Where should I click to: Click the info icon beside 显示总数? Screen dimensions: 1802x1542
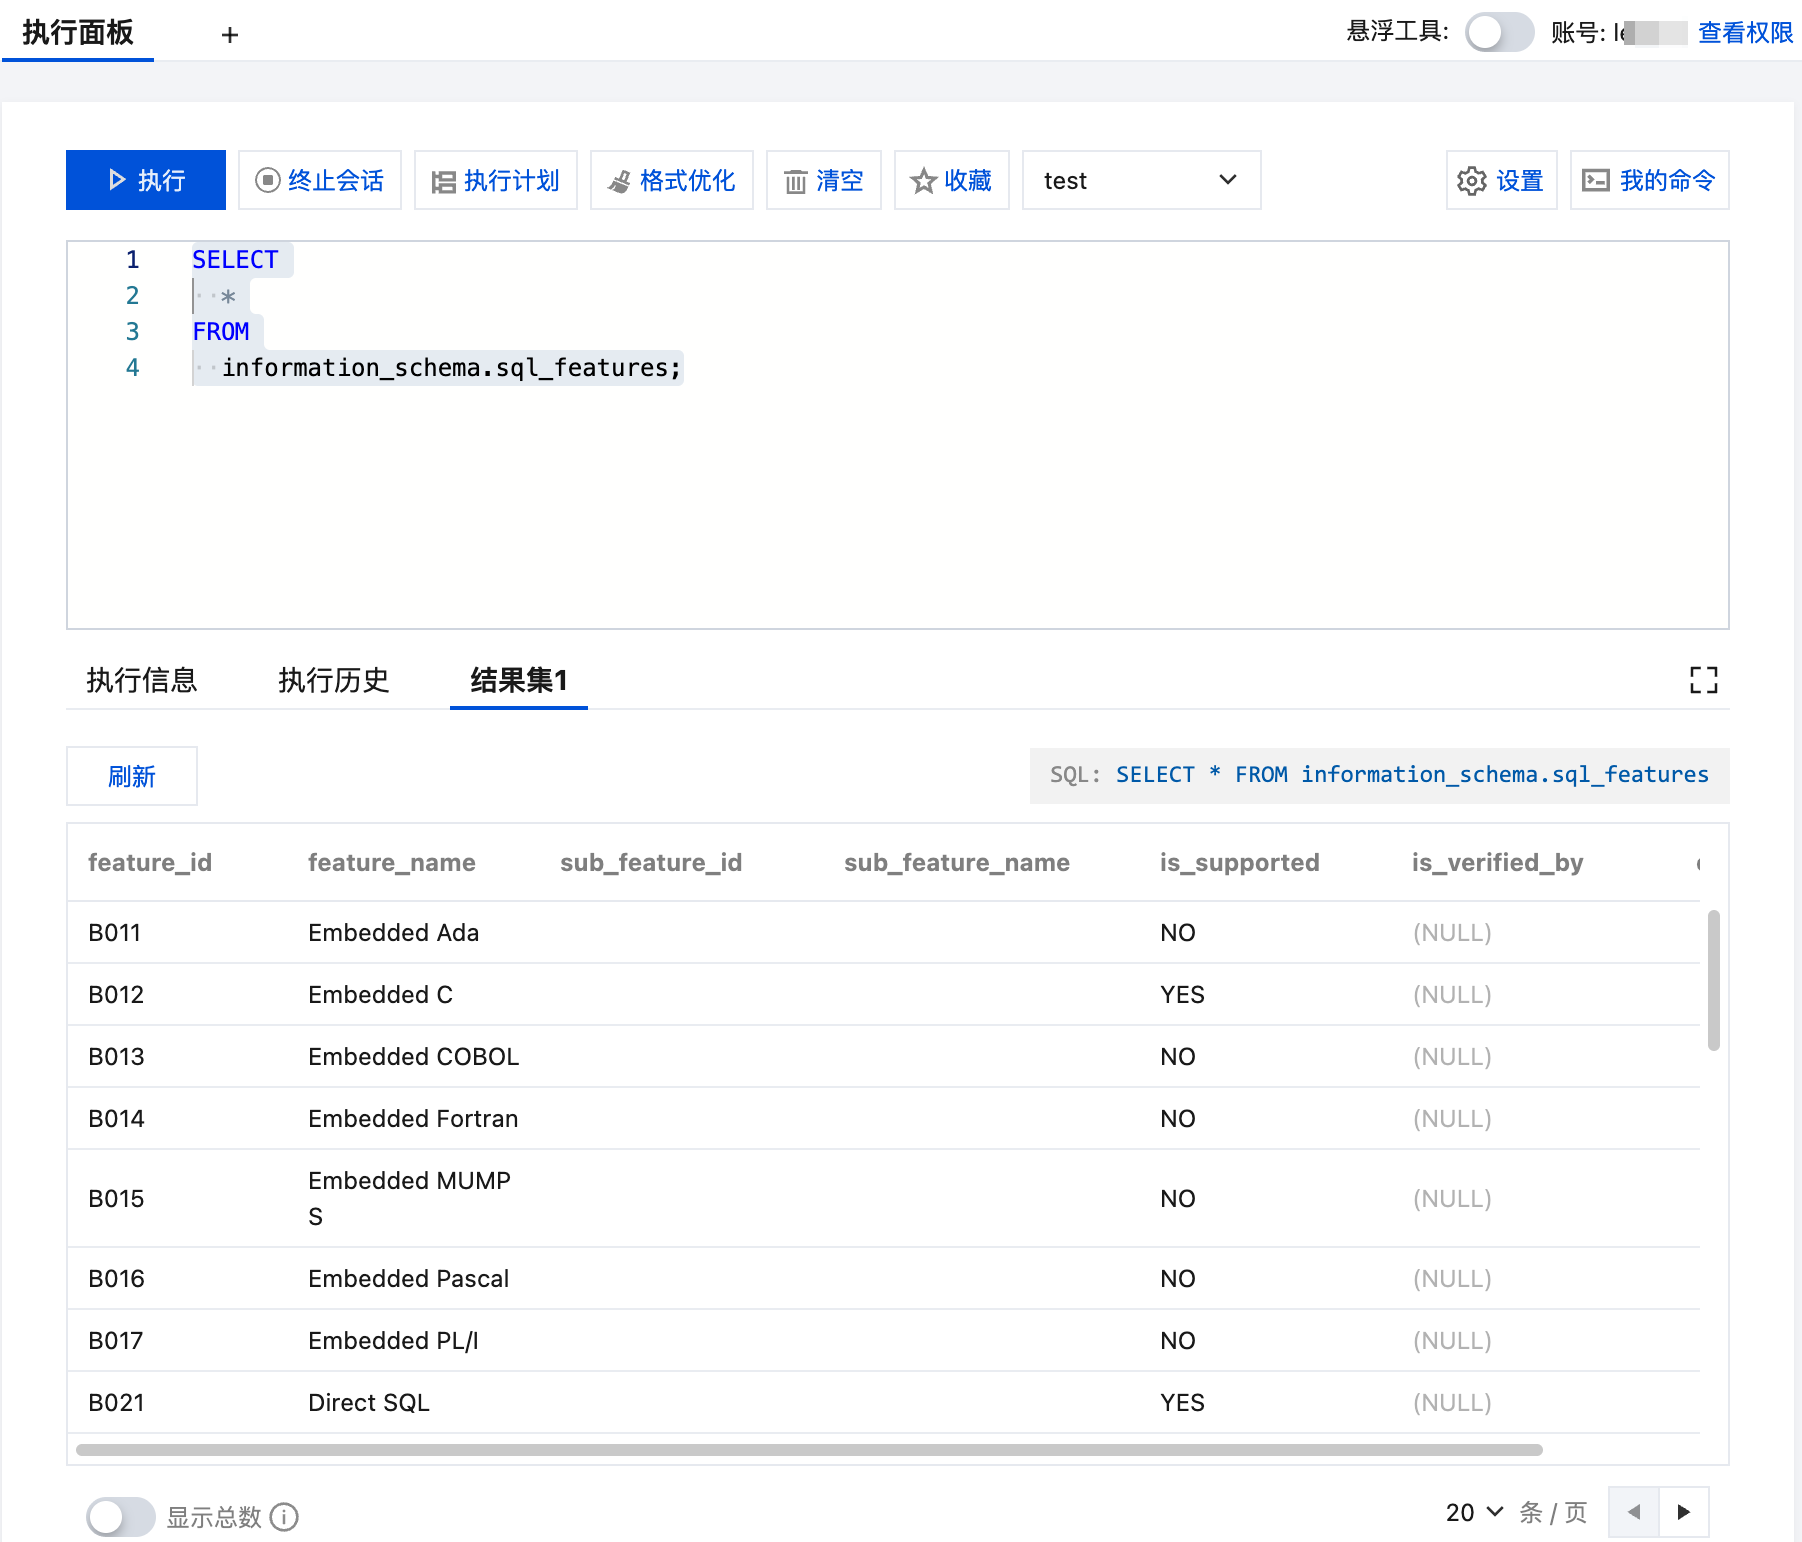pyautogui.click(x=285, y=1517)
